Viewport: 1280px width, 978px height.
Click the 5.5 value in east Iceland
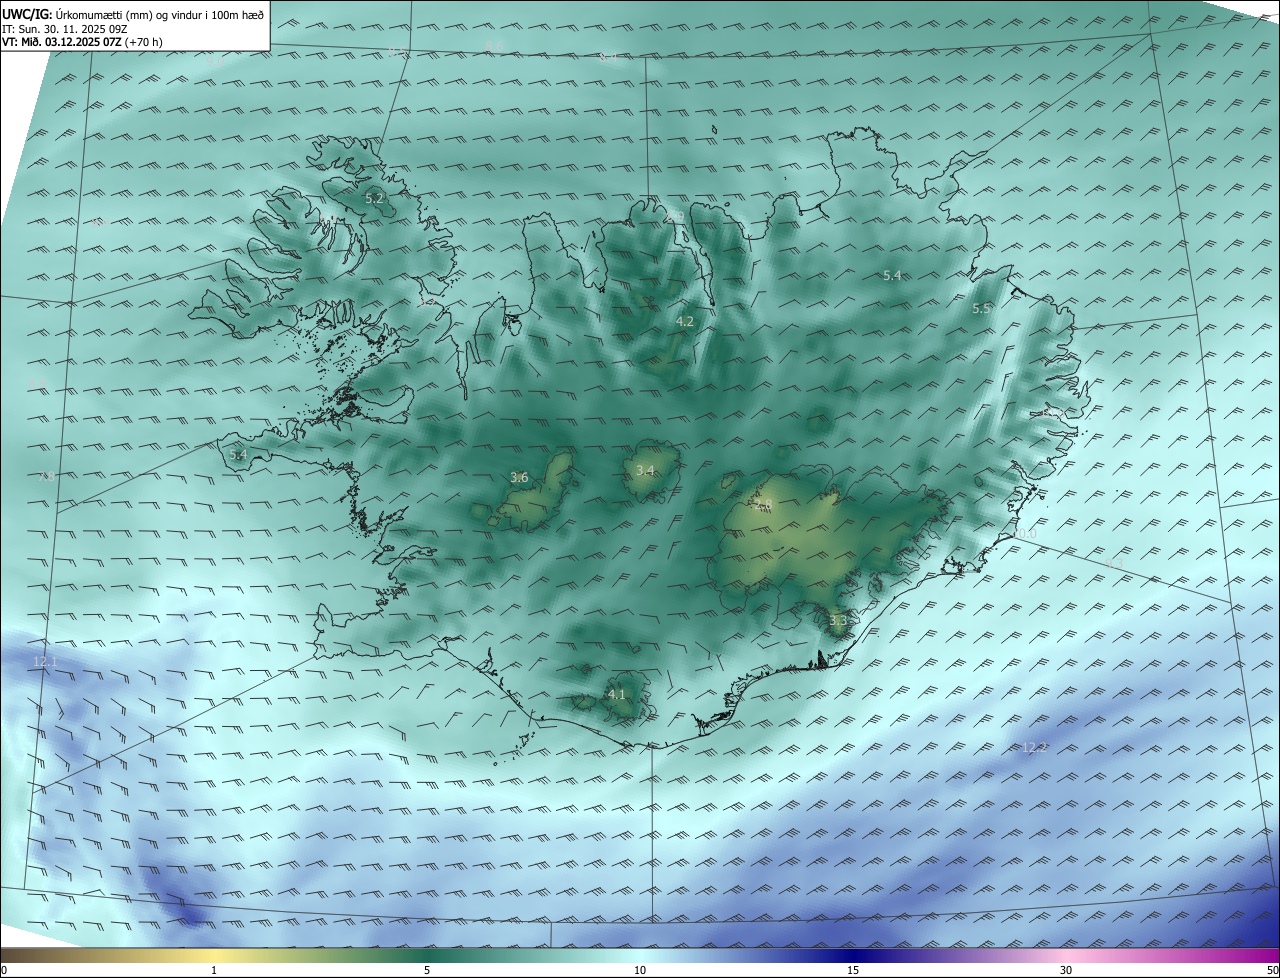pyautogui.click(x=981, y=309)
